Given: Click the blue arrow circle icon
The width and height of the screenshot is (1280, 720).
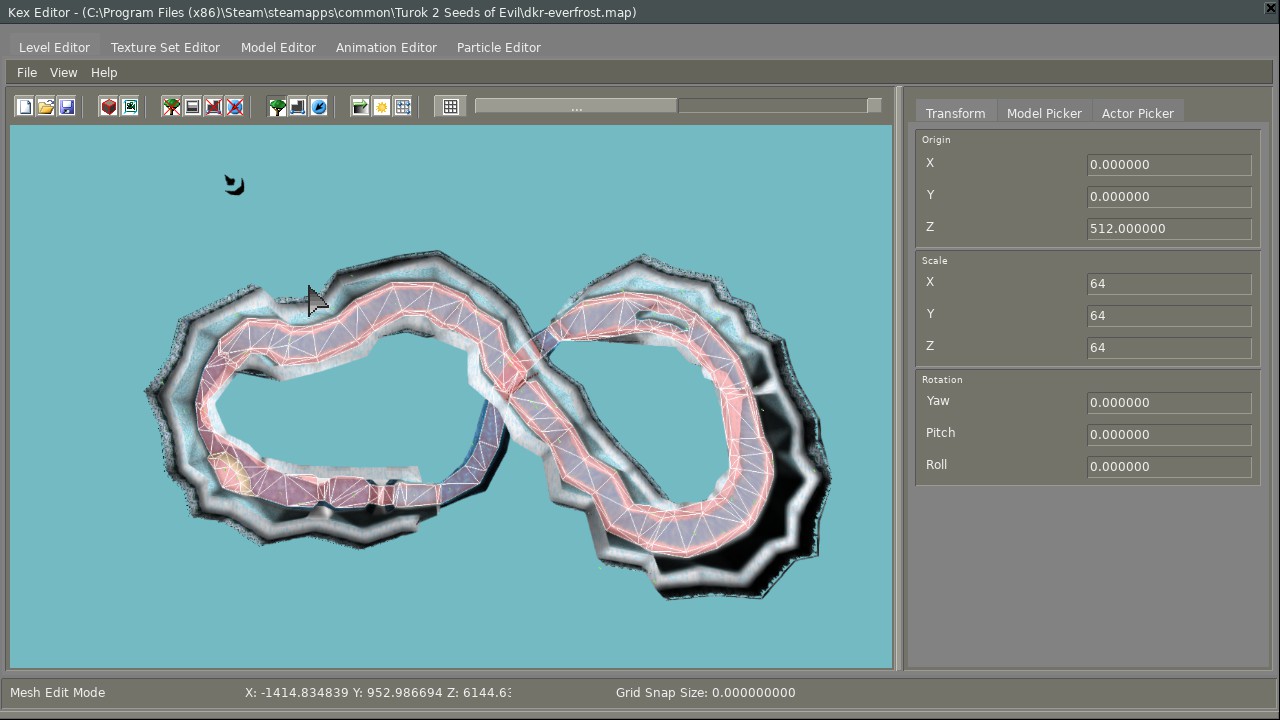Looking at the screenshot, I should pyautogui.click(x=319, y=106).
